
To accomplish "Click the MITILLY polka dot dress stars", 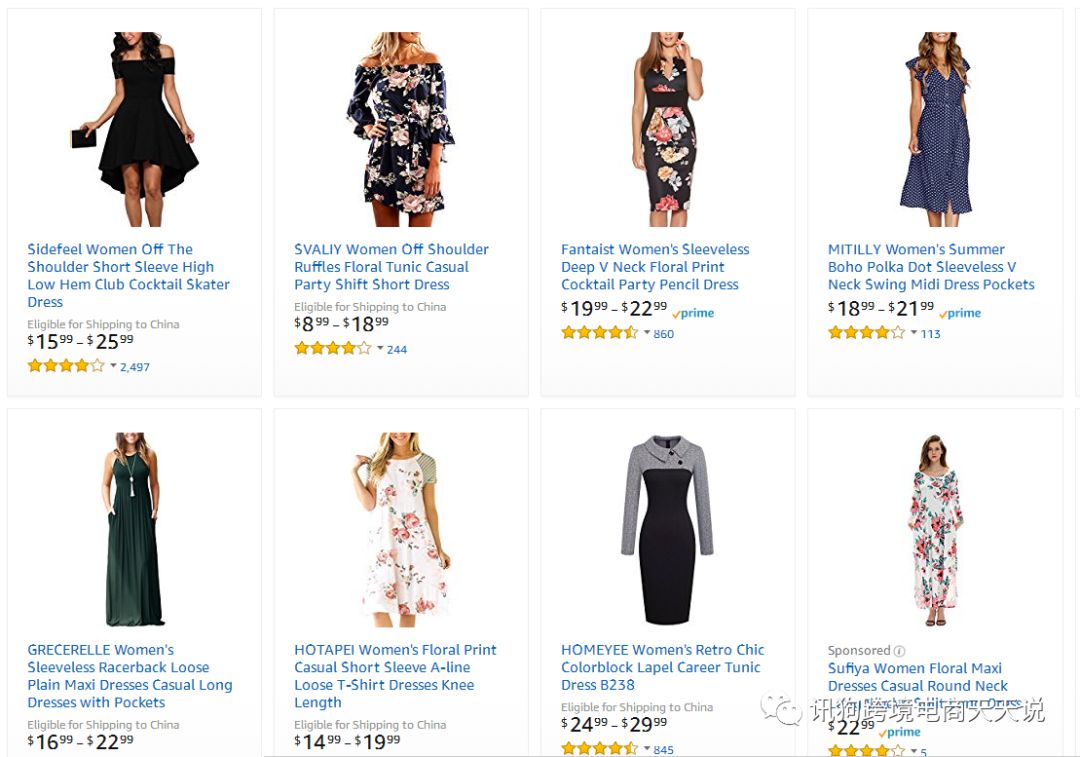I will 866,333.
